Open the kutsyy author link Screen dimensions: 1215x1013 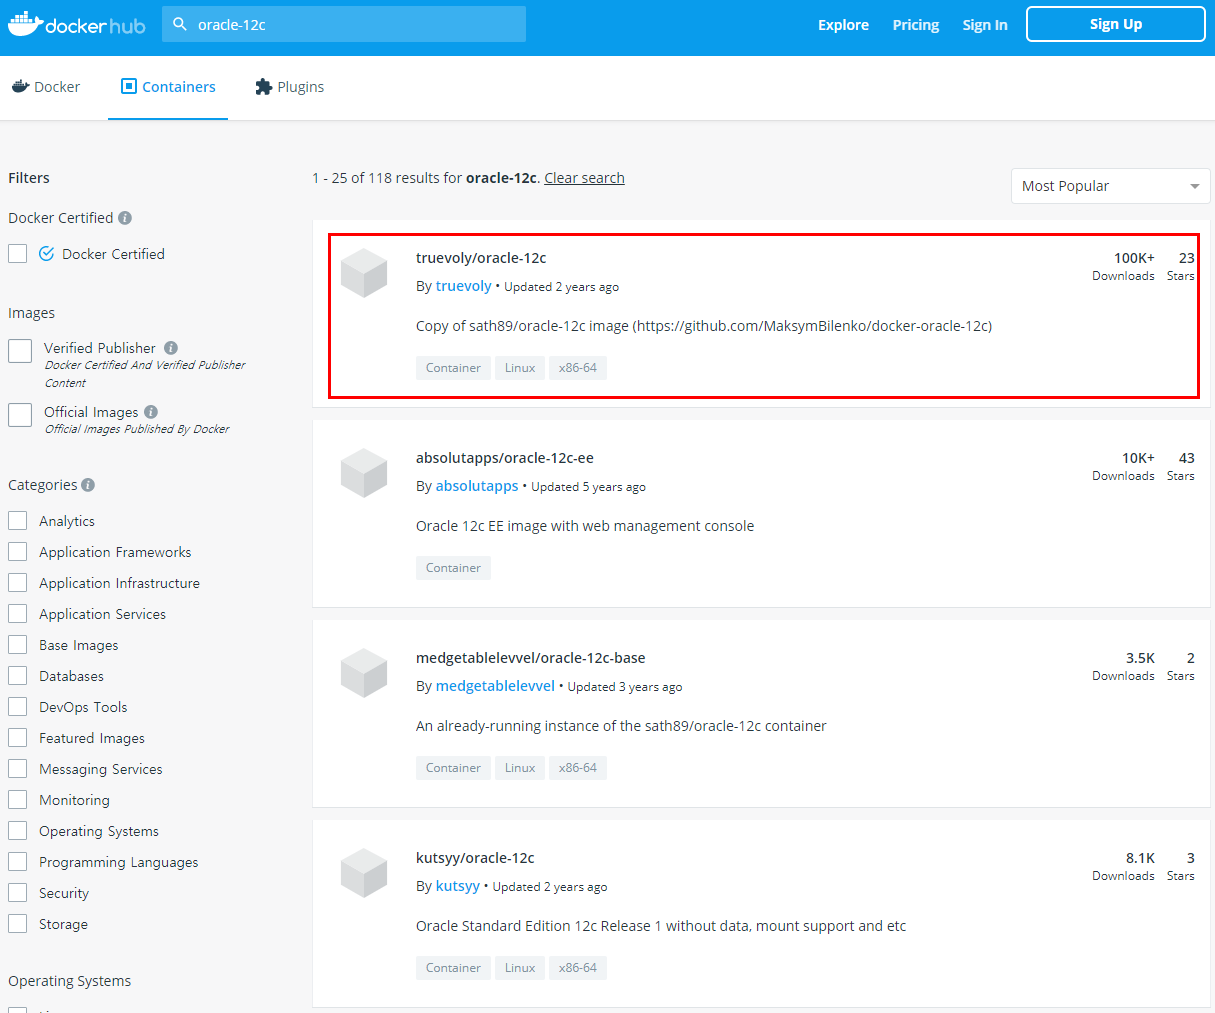coord(458,886)
